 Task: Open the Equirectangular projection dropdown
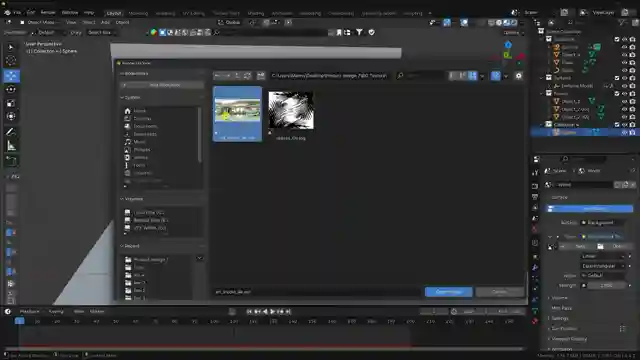(x=603, y=266)
